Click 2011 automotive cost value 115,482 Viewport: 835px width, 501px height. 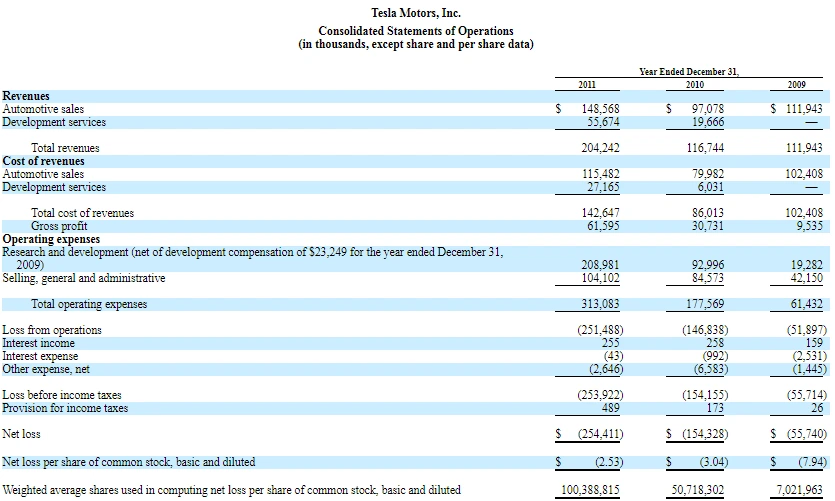[x=601, y=174]
